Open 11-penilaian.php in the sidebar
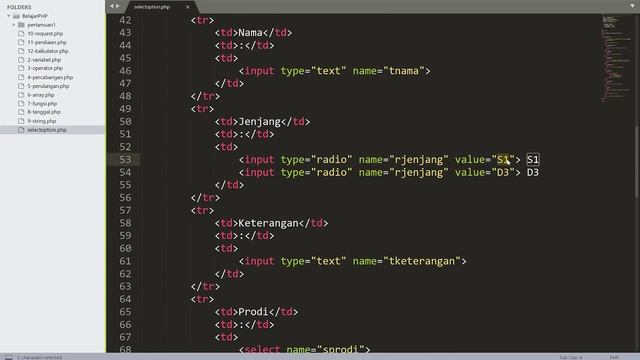 click(x=47, y=42)
